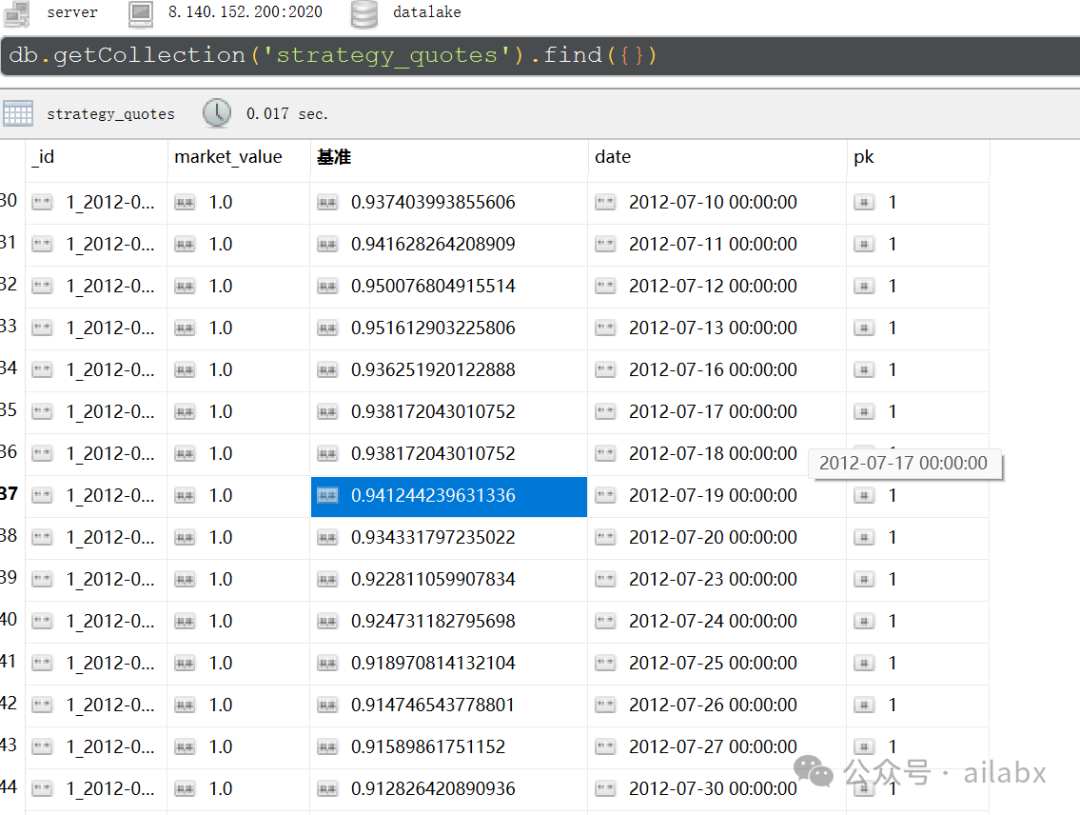This screenshot has width=1080, height=815.
Task: Click the _id string icon in row 2012-07-20
Action: pyautogui.click(x=42, y=538)
